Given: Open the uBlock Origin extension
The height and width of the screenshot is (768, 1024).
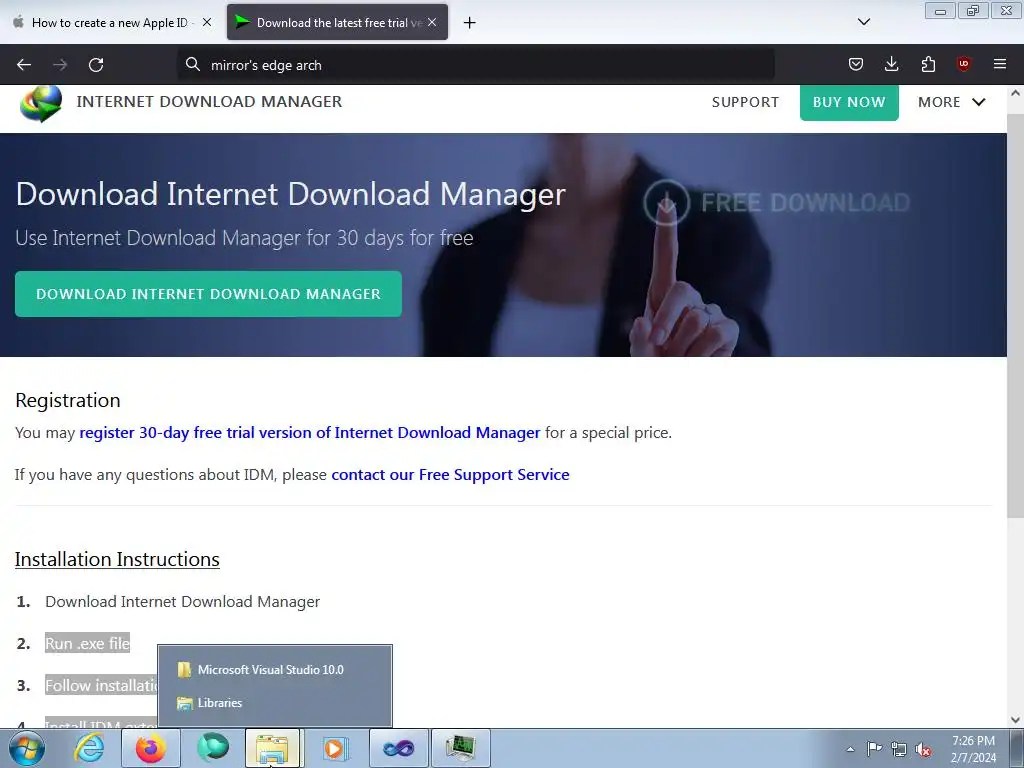Looking at the screenshot, I should (963, 64).
